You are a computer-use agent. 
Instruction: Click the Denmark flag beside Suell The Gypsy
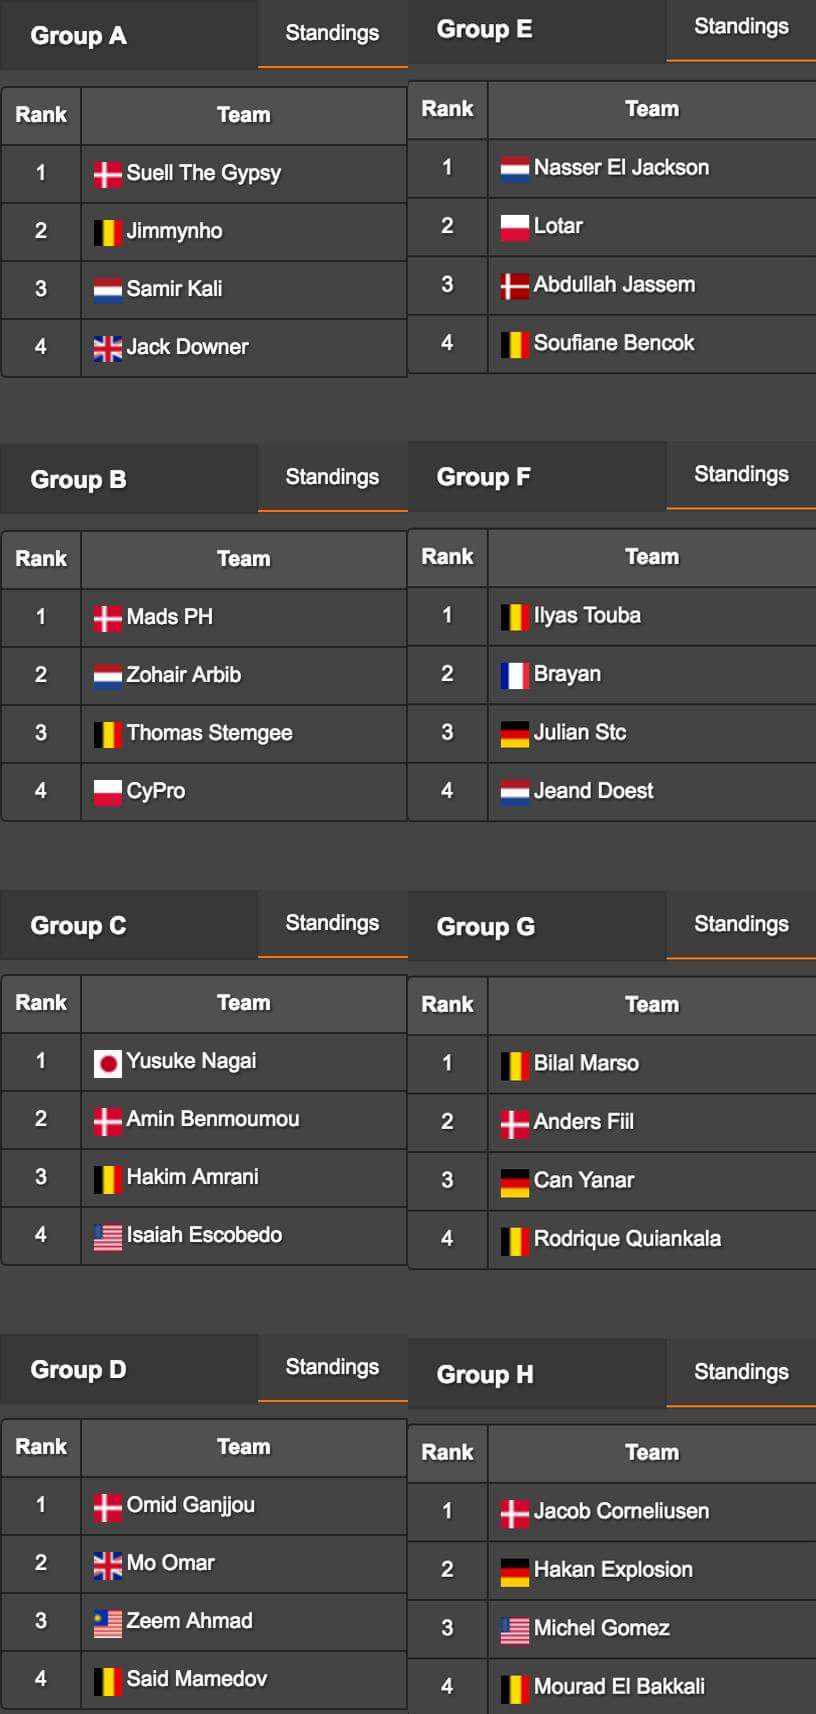pyautogui.click(x=107, y=174)
